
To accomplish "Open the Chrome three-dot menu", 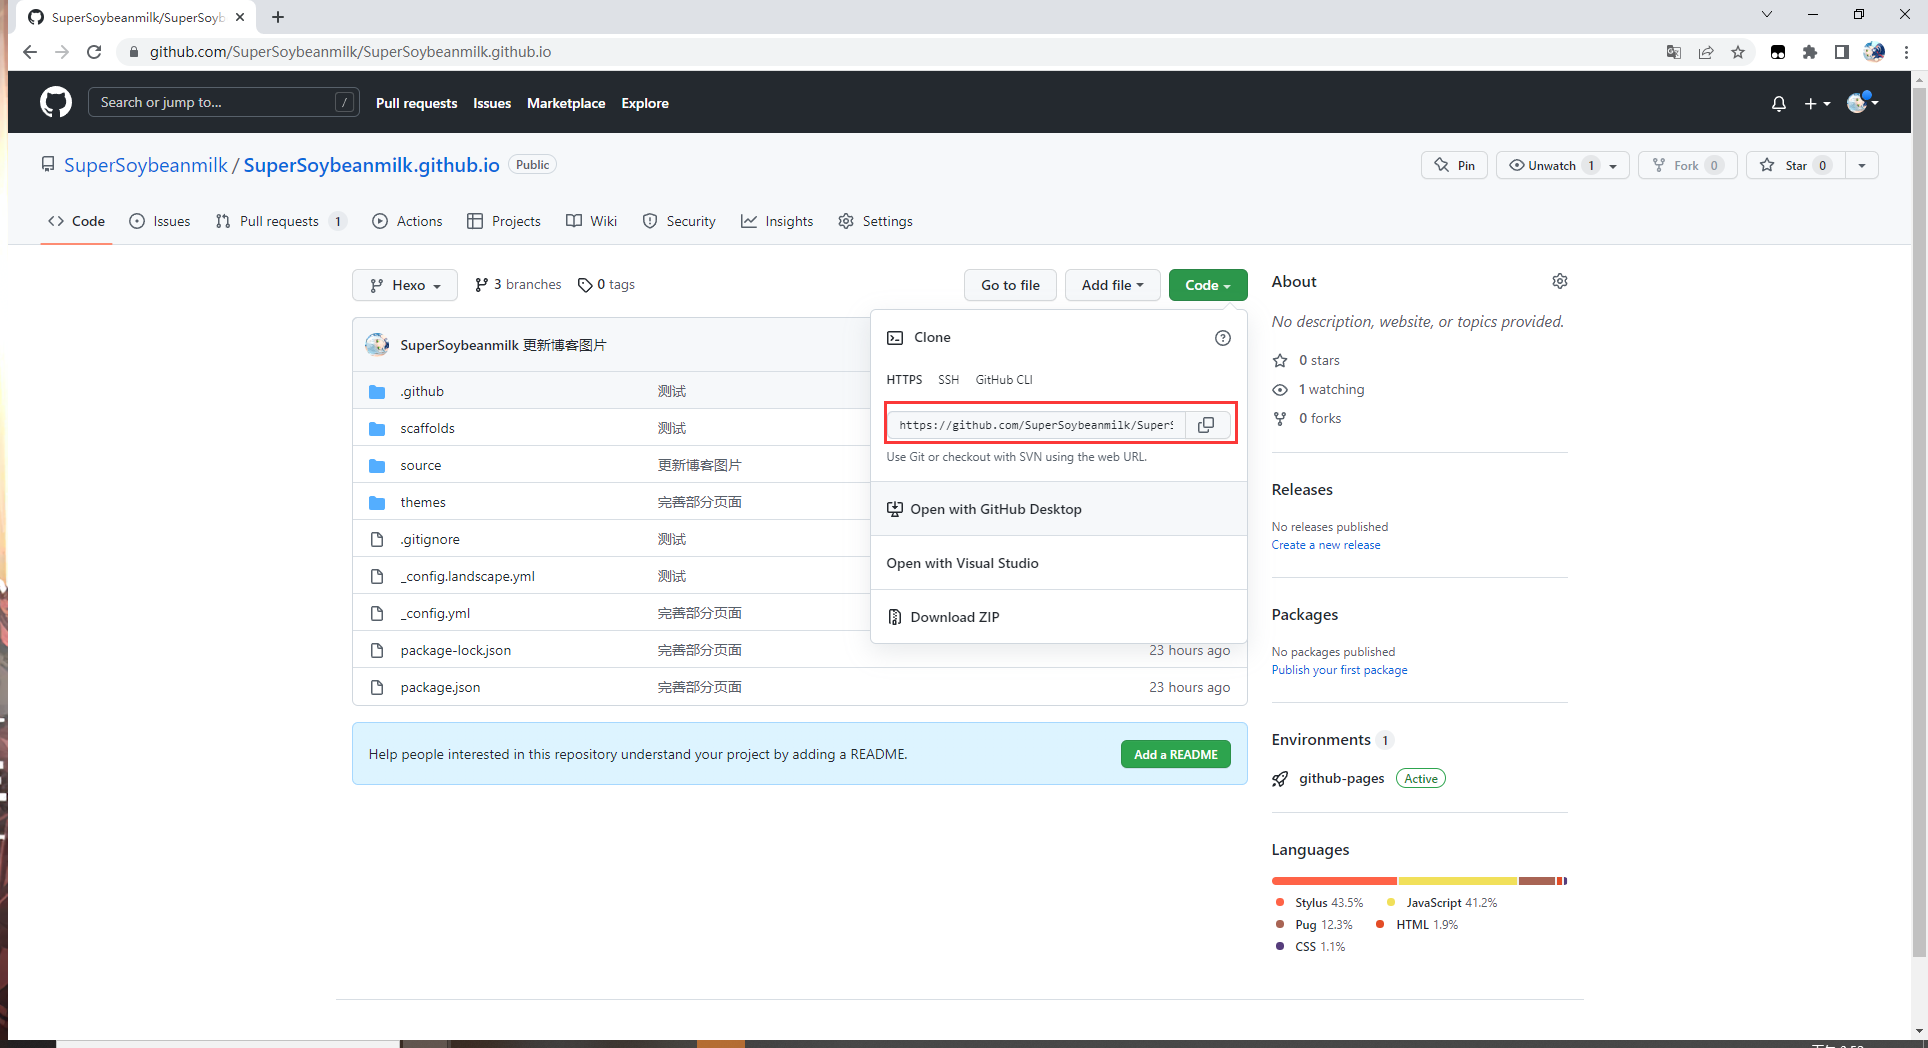I will click(x=1907, y=52).
